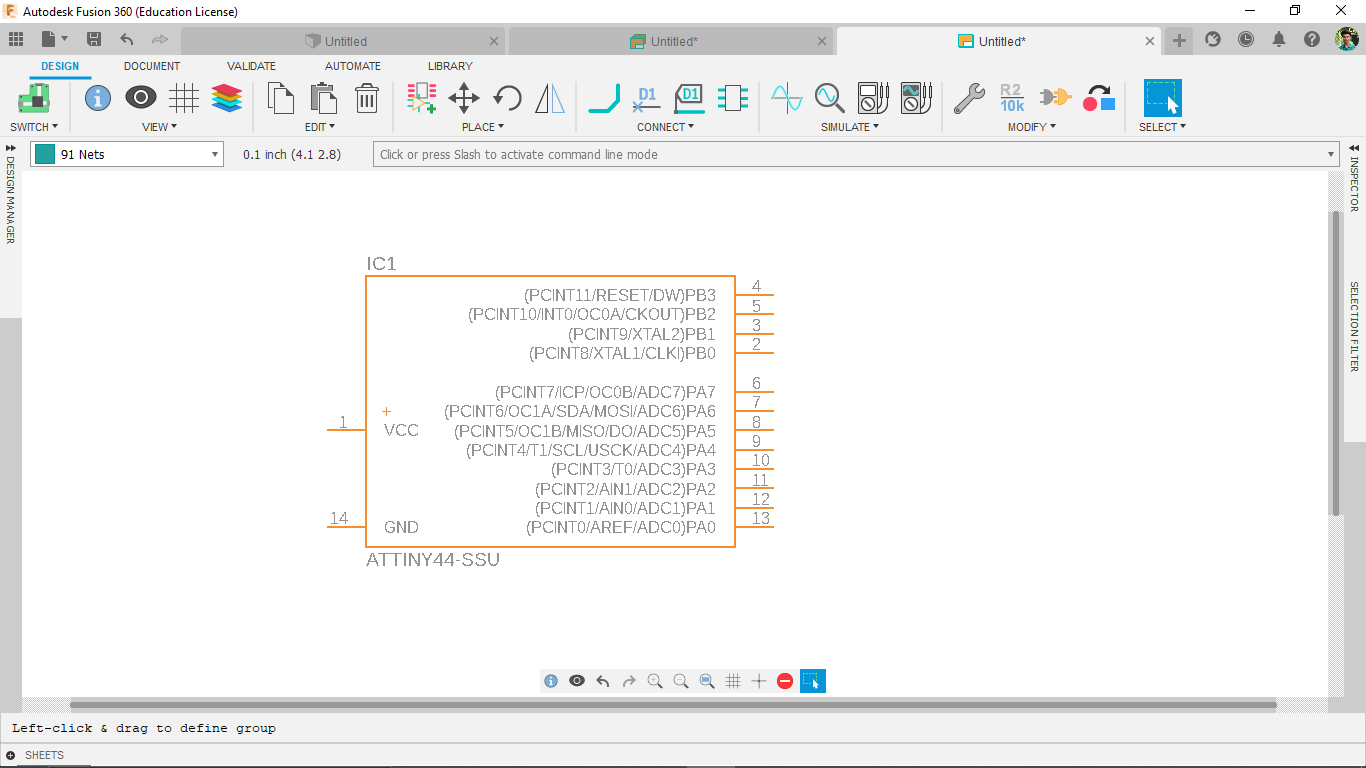Switch to the AUTOMATE ribbon tab

coord(353,66)
